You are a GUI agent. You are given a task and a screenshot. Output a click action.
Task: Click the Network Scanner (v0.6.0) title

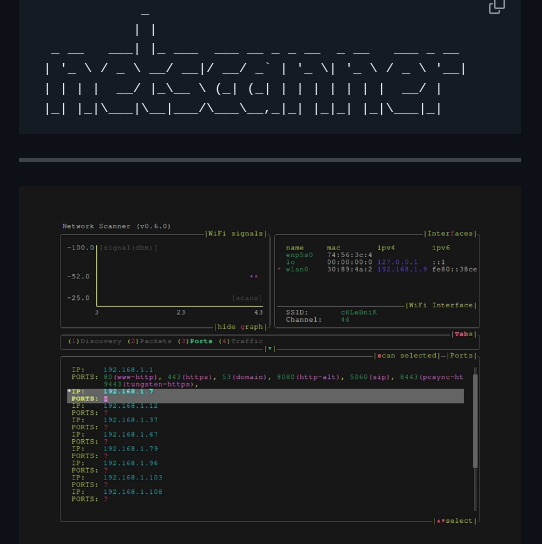point(117,226)
